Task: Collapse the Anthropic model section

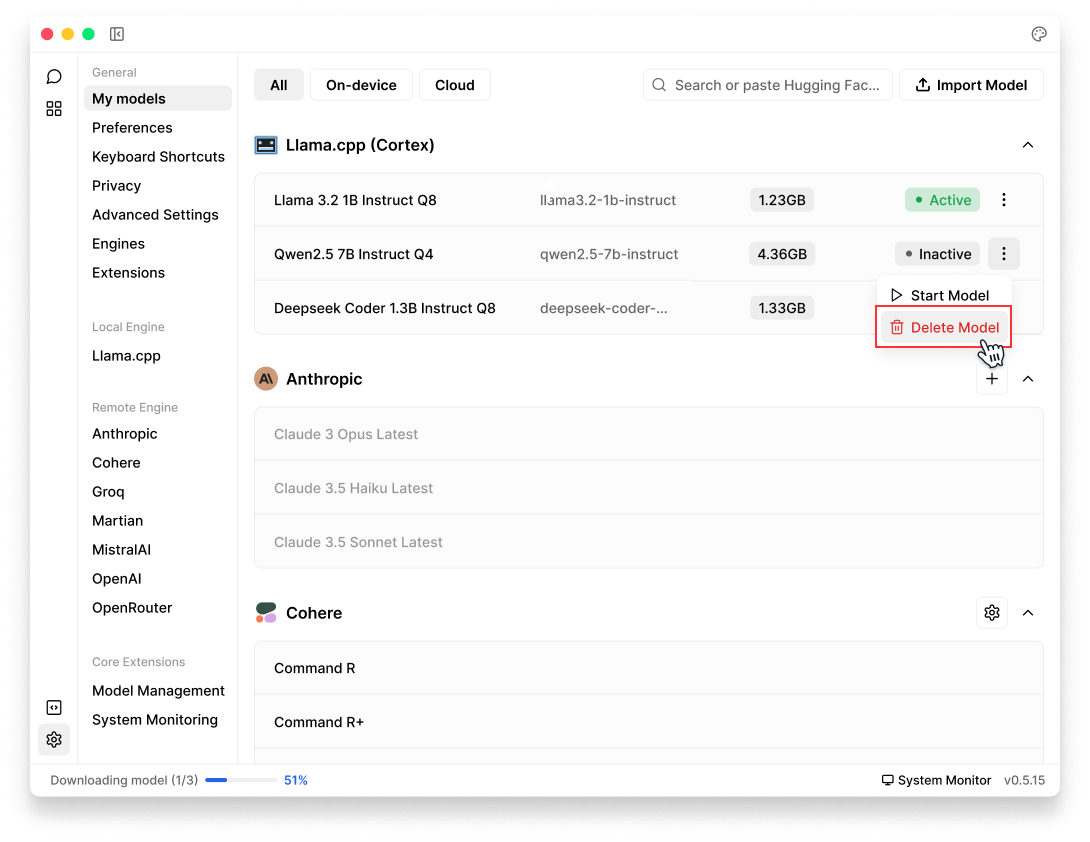Action: (1027, 379)
